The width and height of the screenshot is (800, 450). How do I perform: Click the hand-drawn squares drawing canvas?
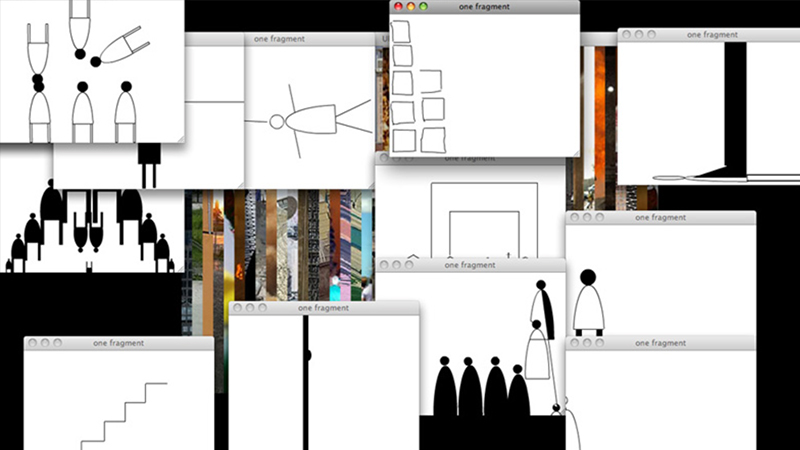(484, 85)
